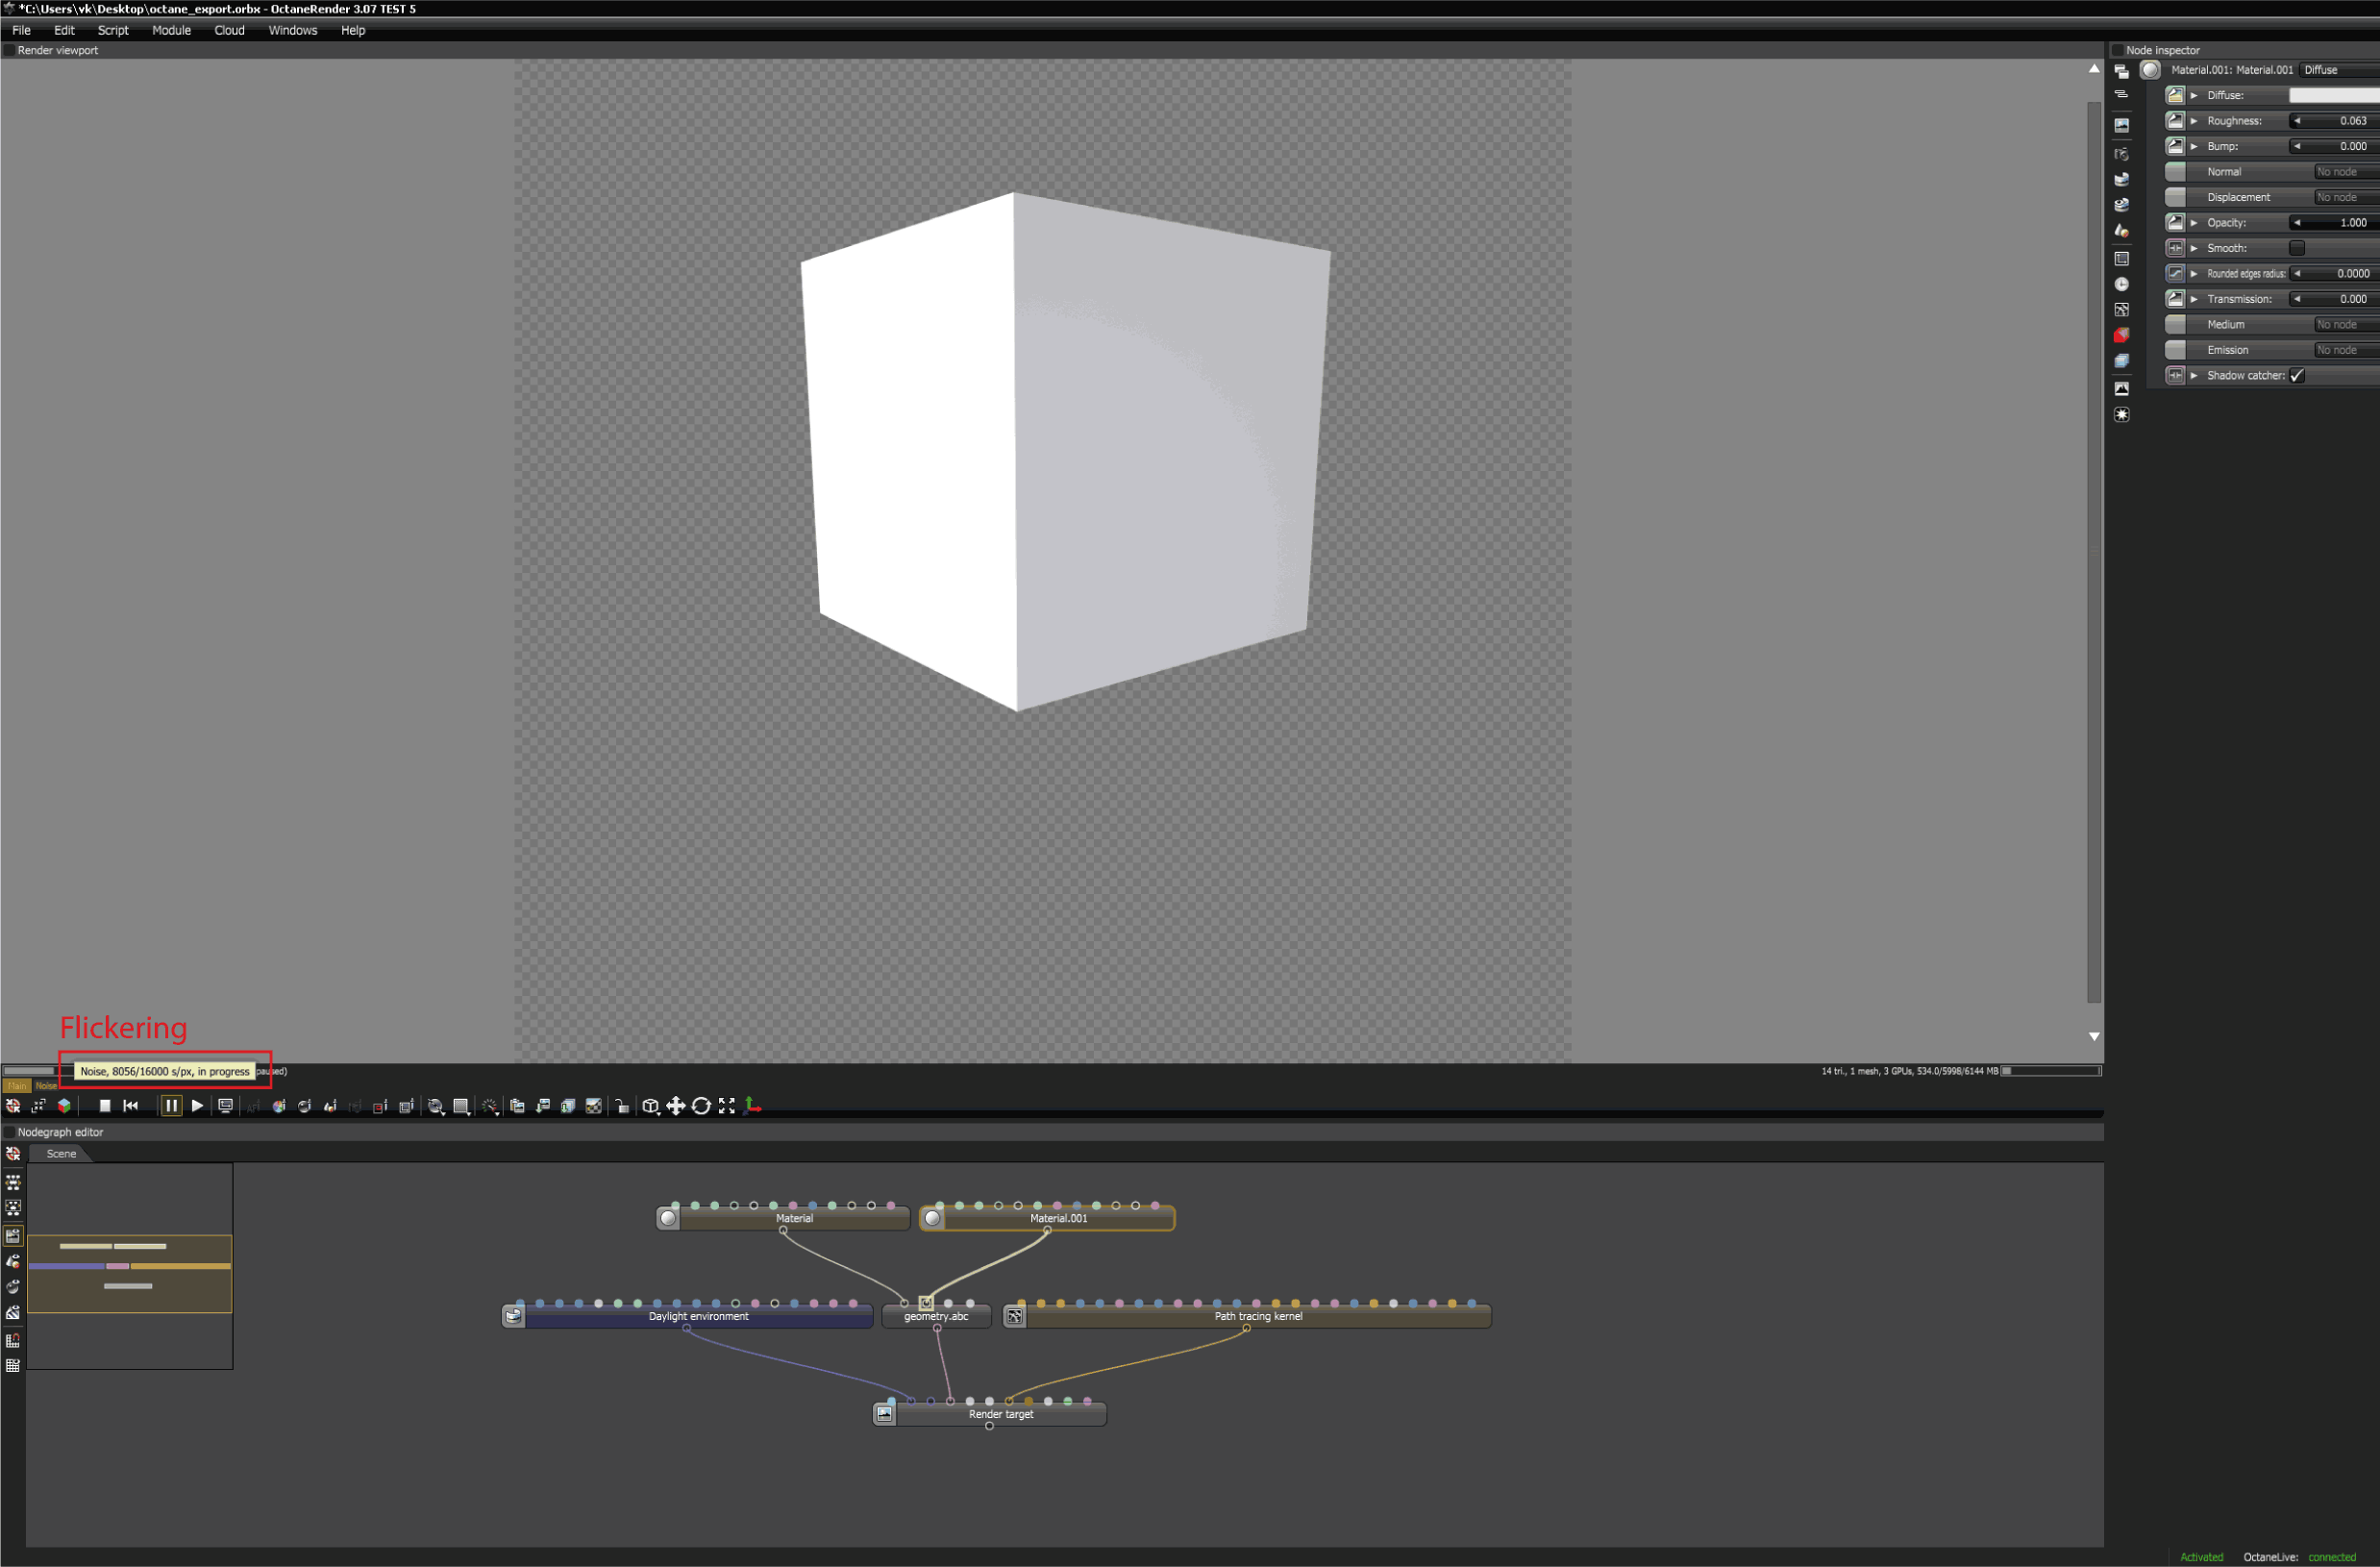
Task: Click the Main render pass button
Action: pyautogui.click(x=17, y=1086)
